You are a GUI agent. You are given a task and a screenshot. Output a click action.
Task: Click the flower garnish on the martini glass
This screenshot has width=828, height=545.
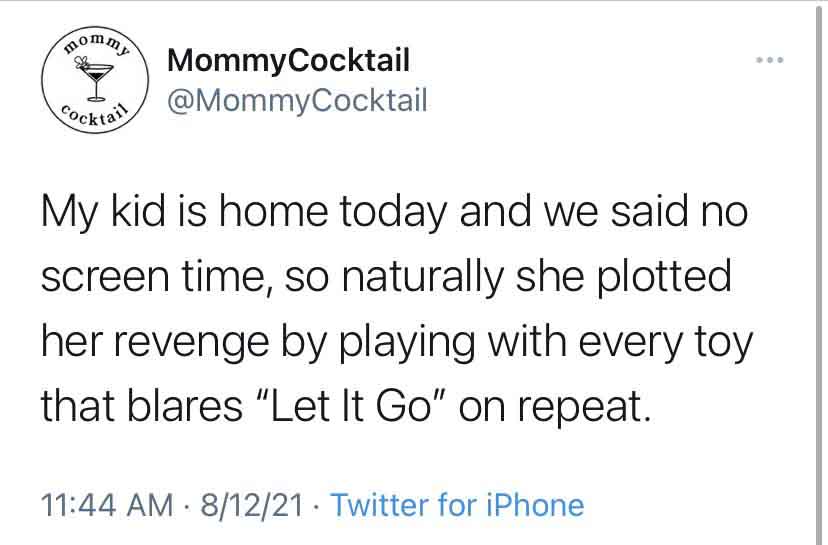point(81,63)
